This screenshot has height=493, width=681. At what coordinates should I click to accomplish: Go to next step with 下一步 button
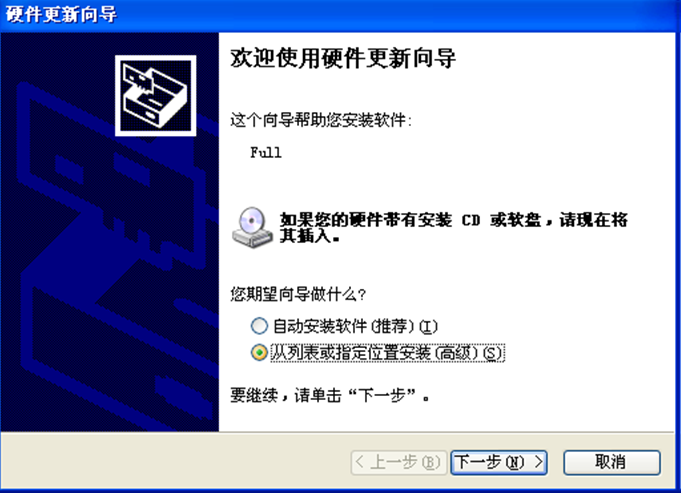pyautogui.click(x=499, y=462)
